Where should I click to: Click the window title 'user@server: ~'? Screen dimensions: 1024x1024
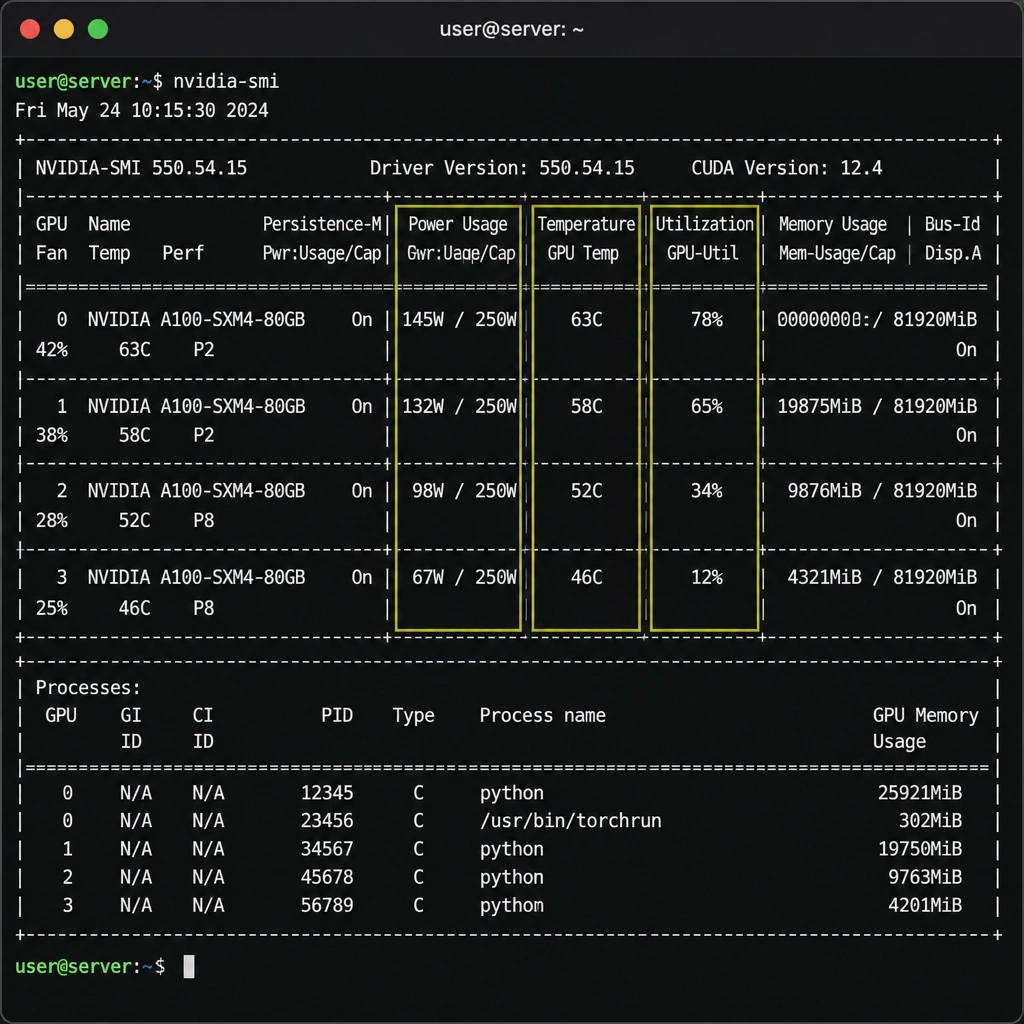coord(511,29)
